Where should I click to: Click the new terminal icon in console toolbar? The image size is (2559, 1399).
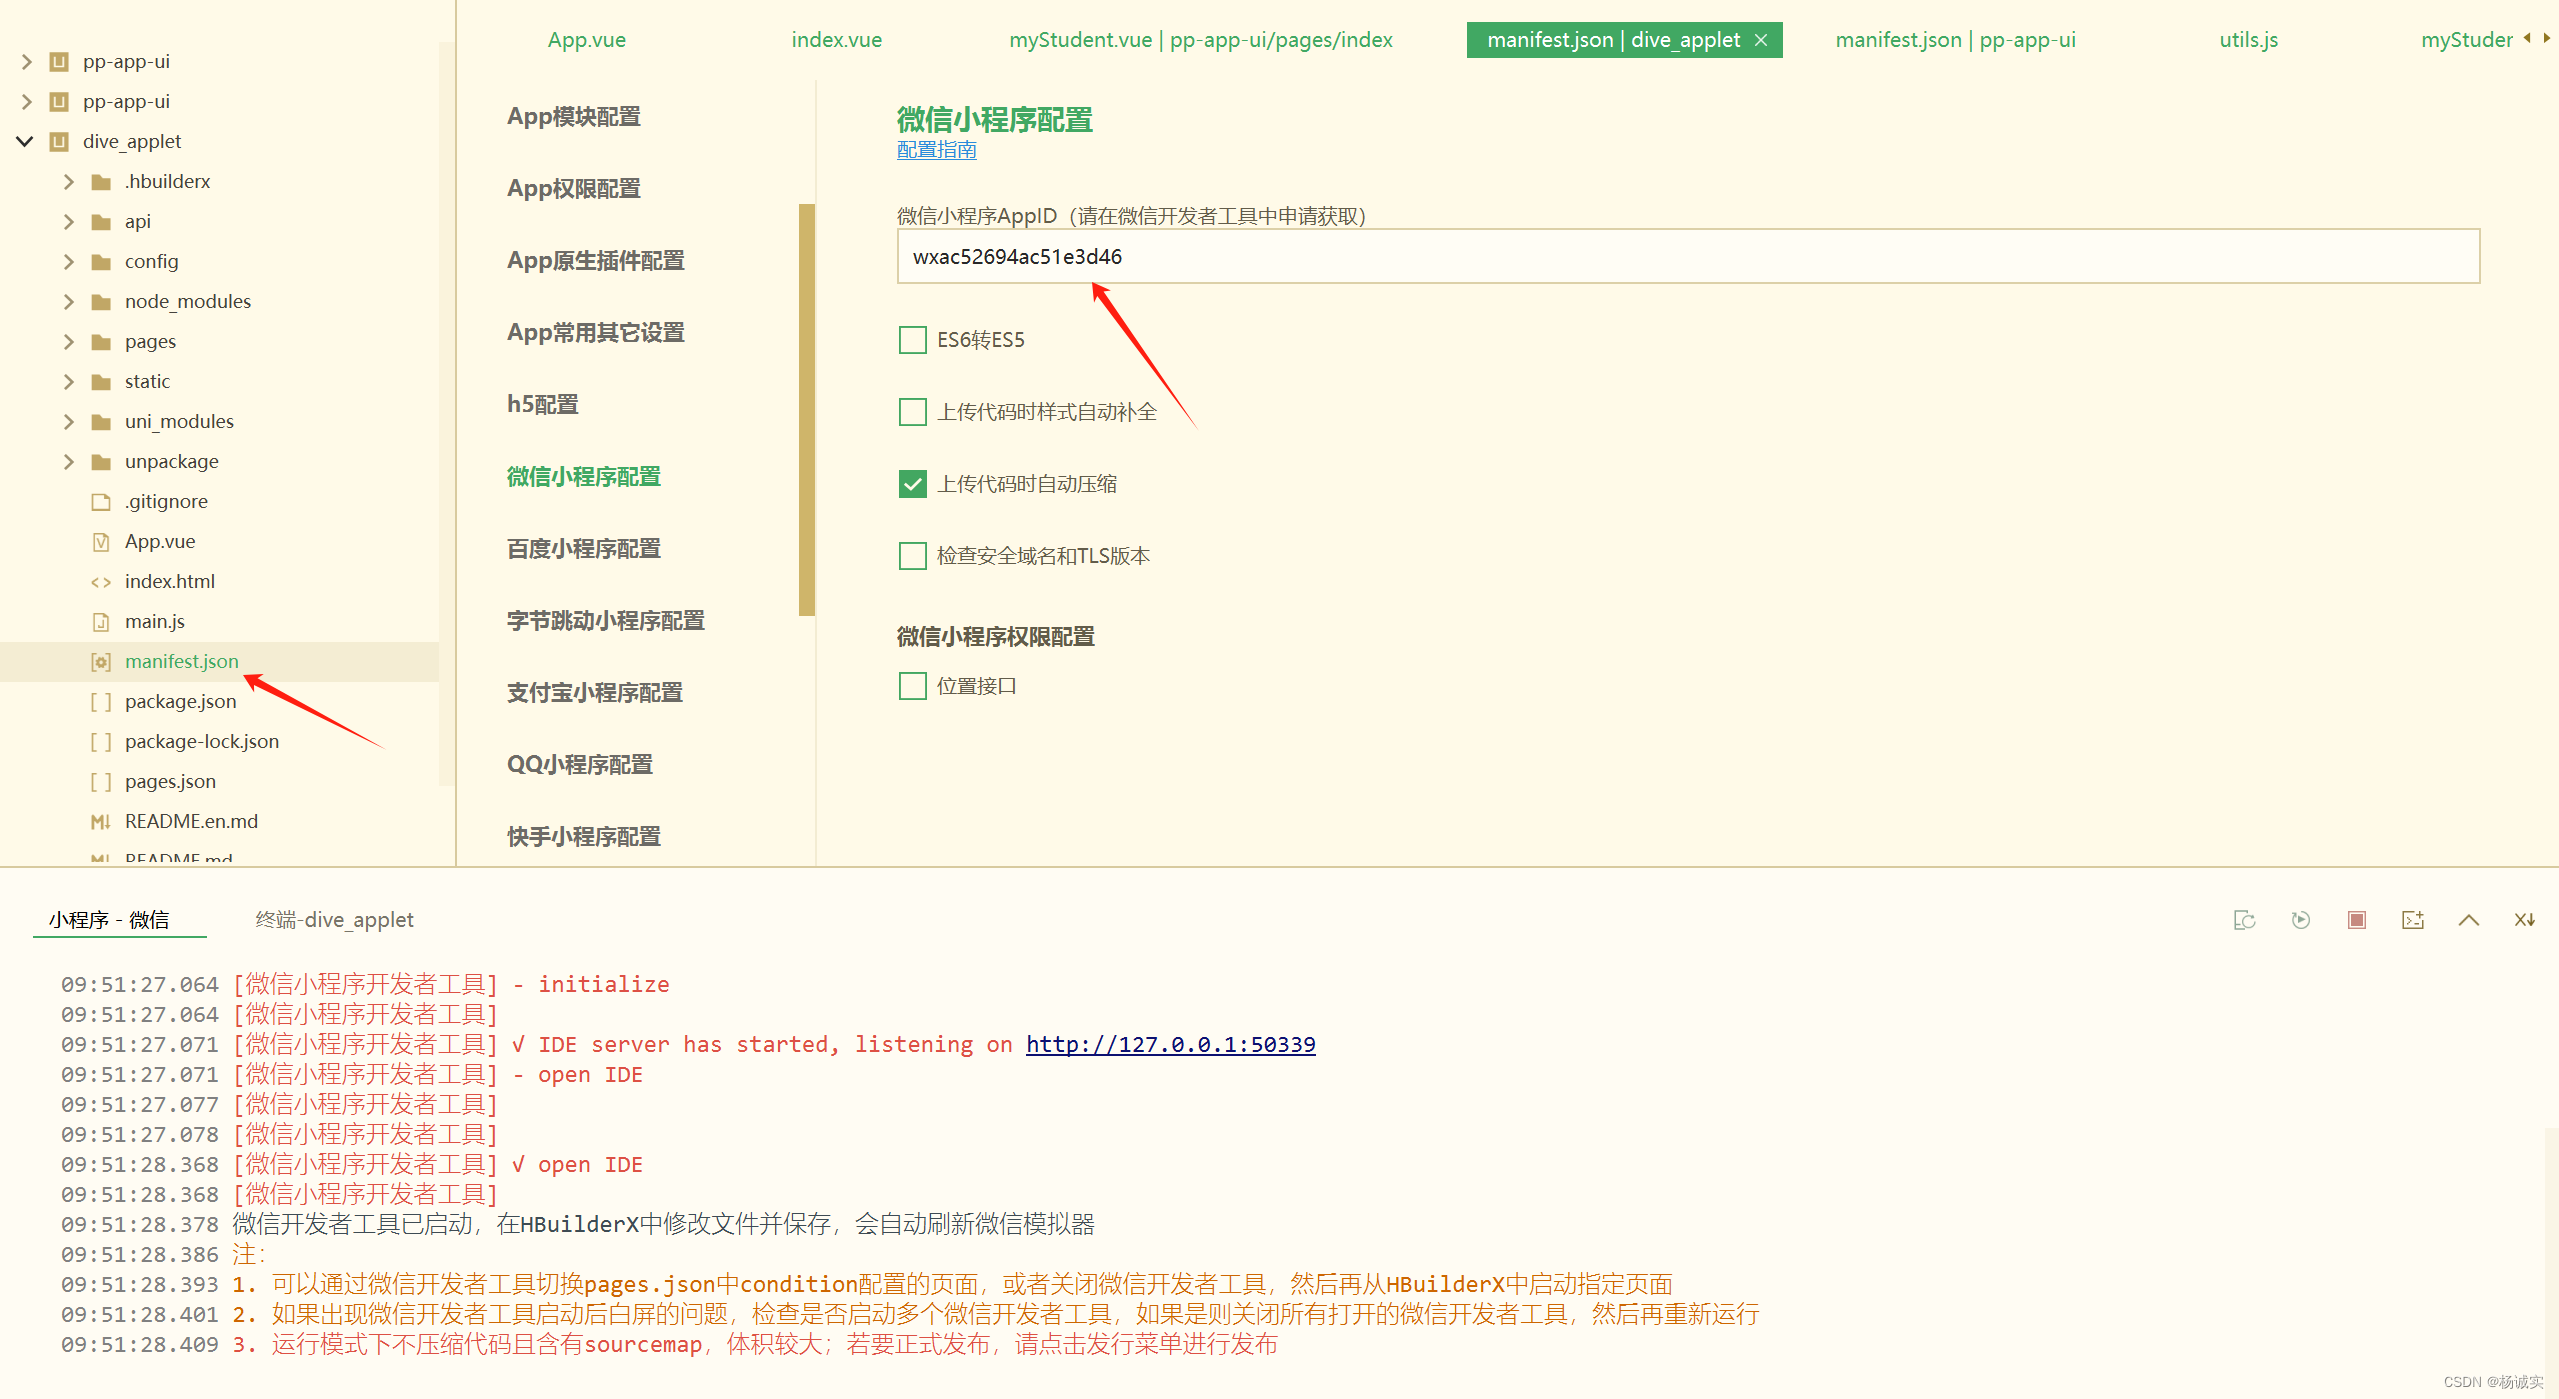[2412, 920]
